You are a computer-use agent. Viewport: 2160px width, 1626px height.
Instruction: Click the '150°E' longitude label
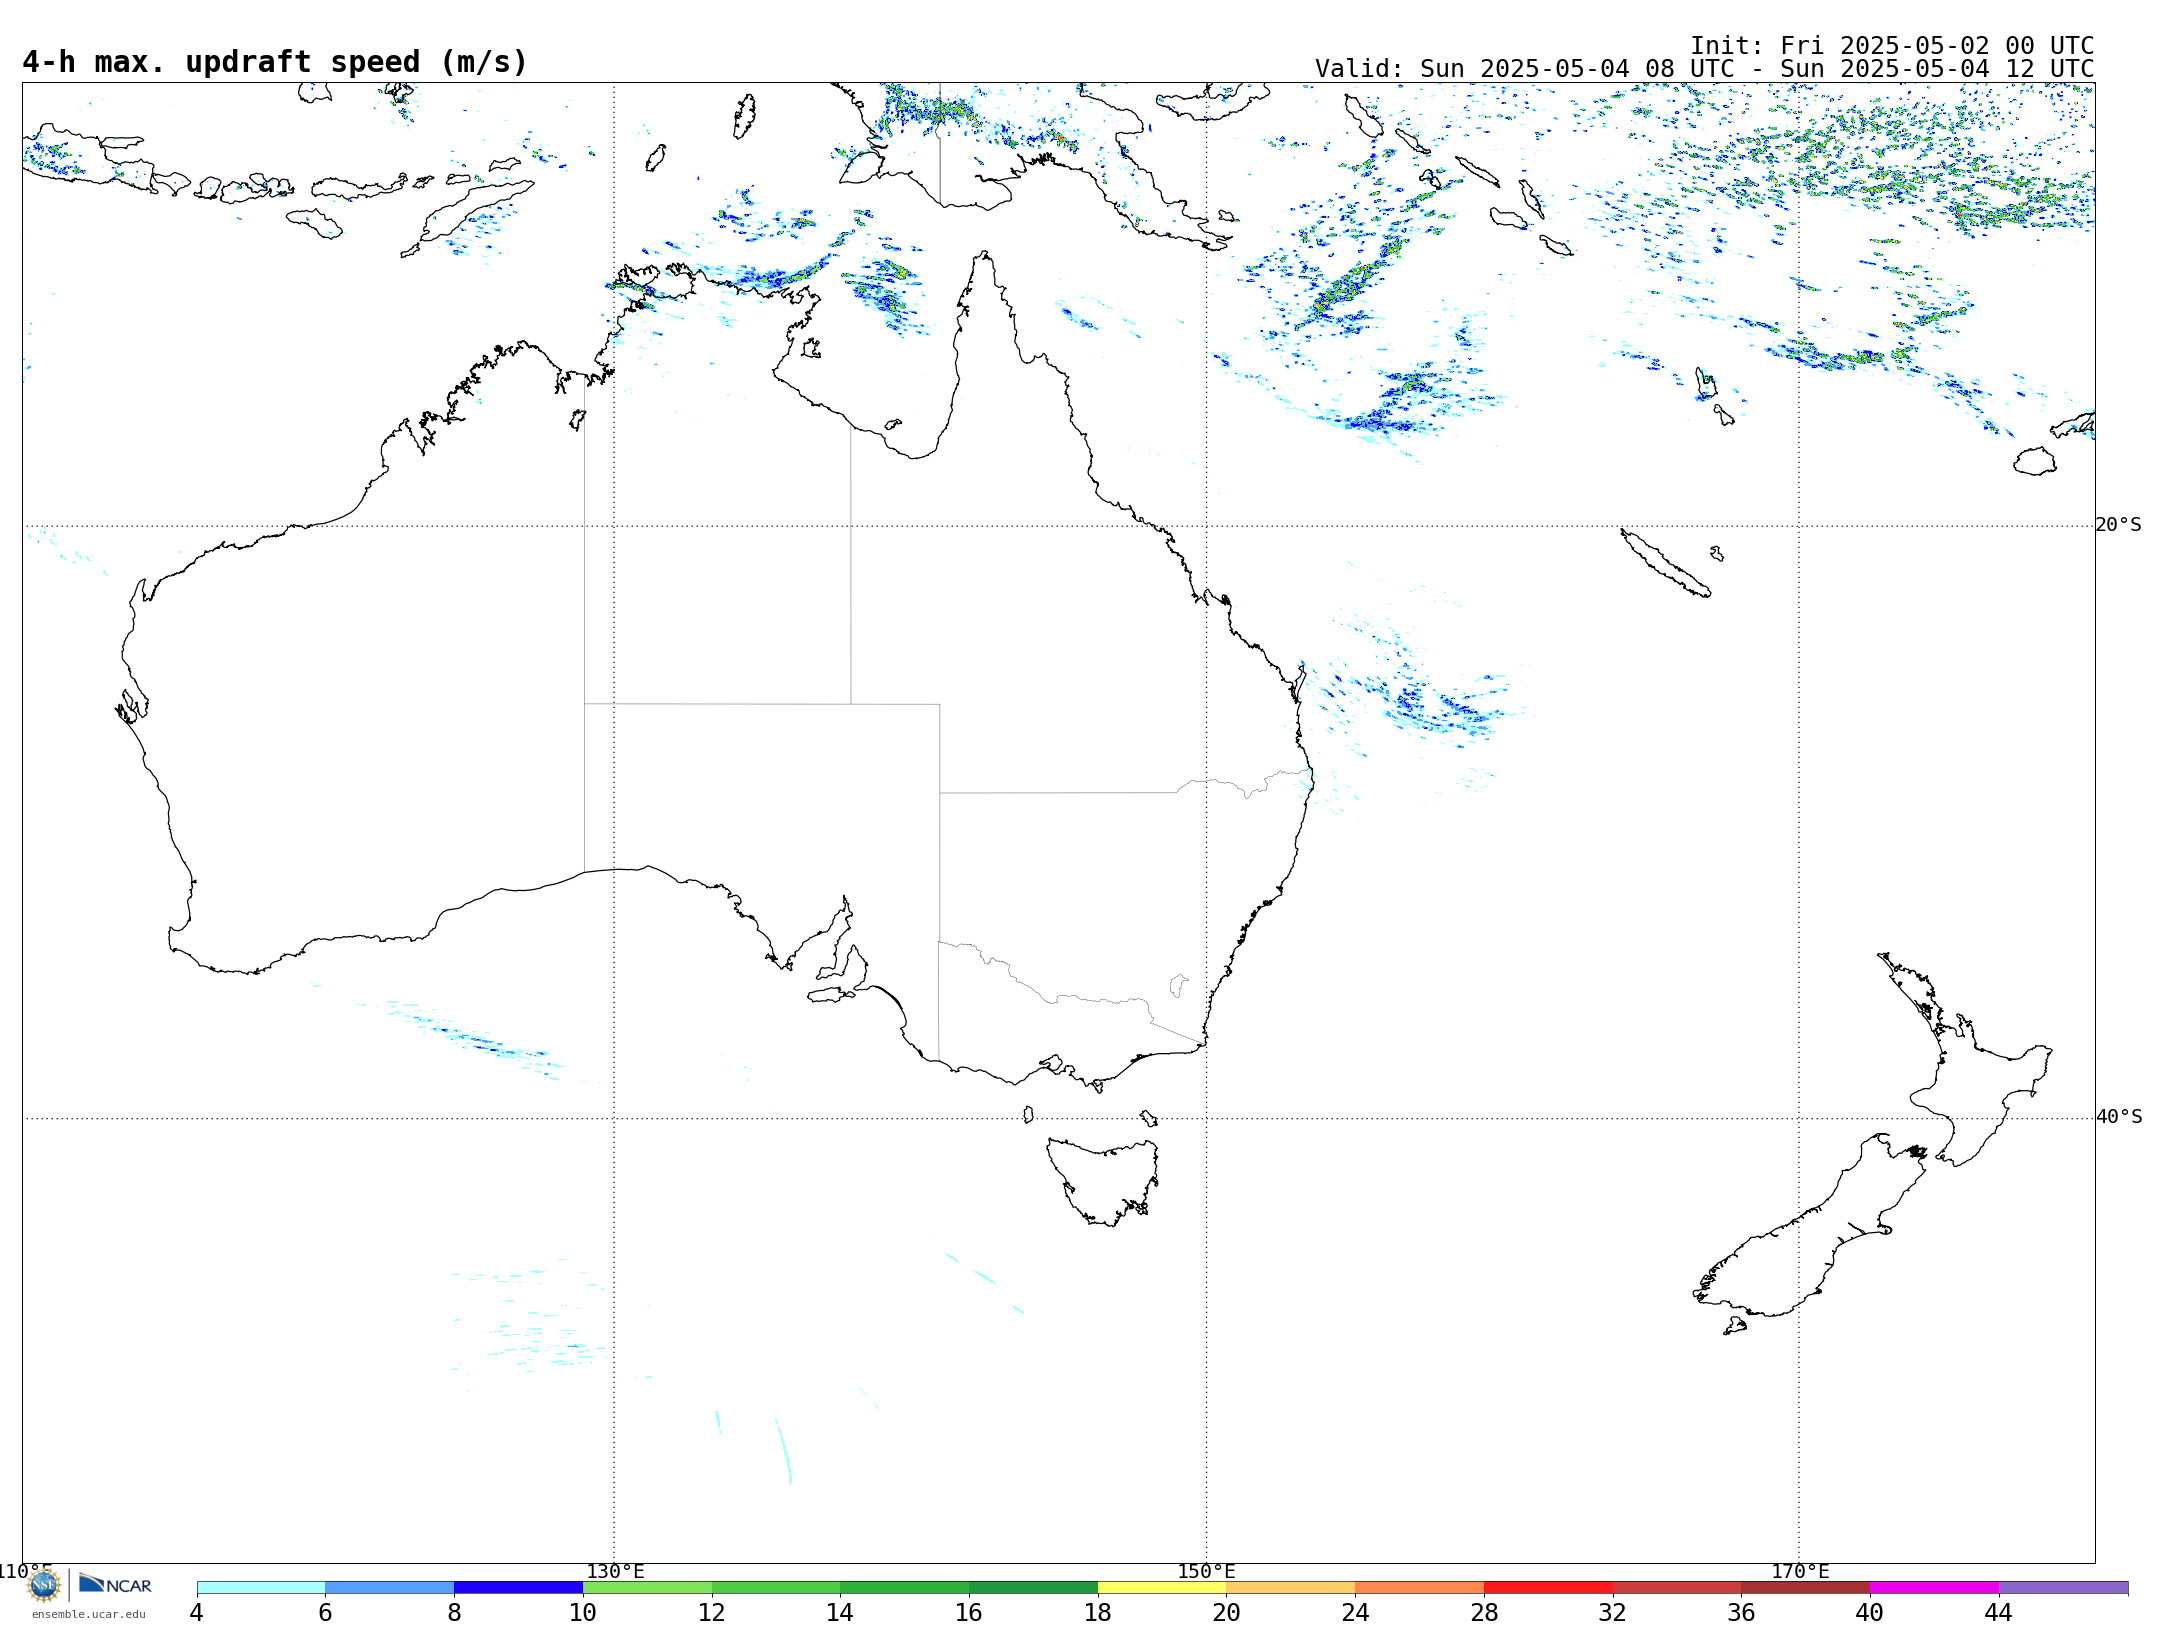[1206, 1571]
